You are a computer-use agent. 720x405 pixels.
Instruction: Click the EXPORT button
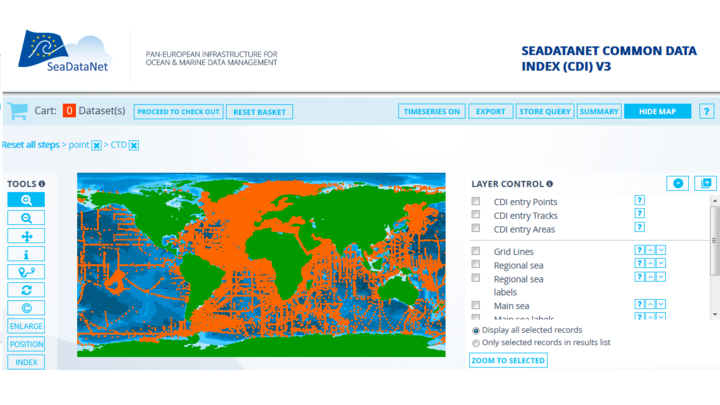(x=490, y=111)
